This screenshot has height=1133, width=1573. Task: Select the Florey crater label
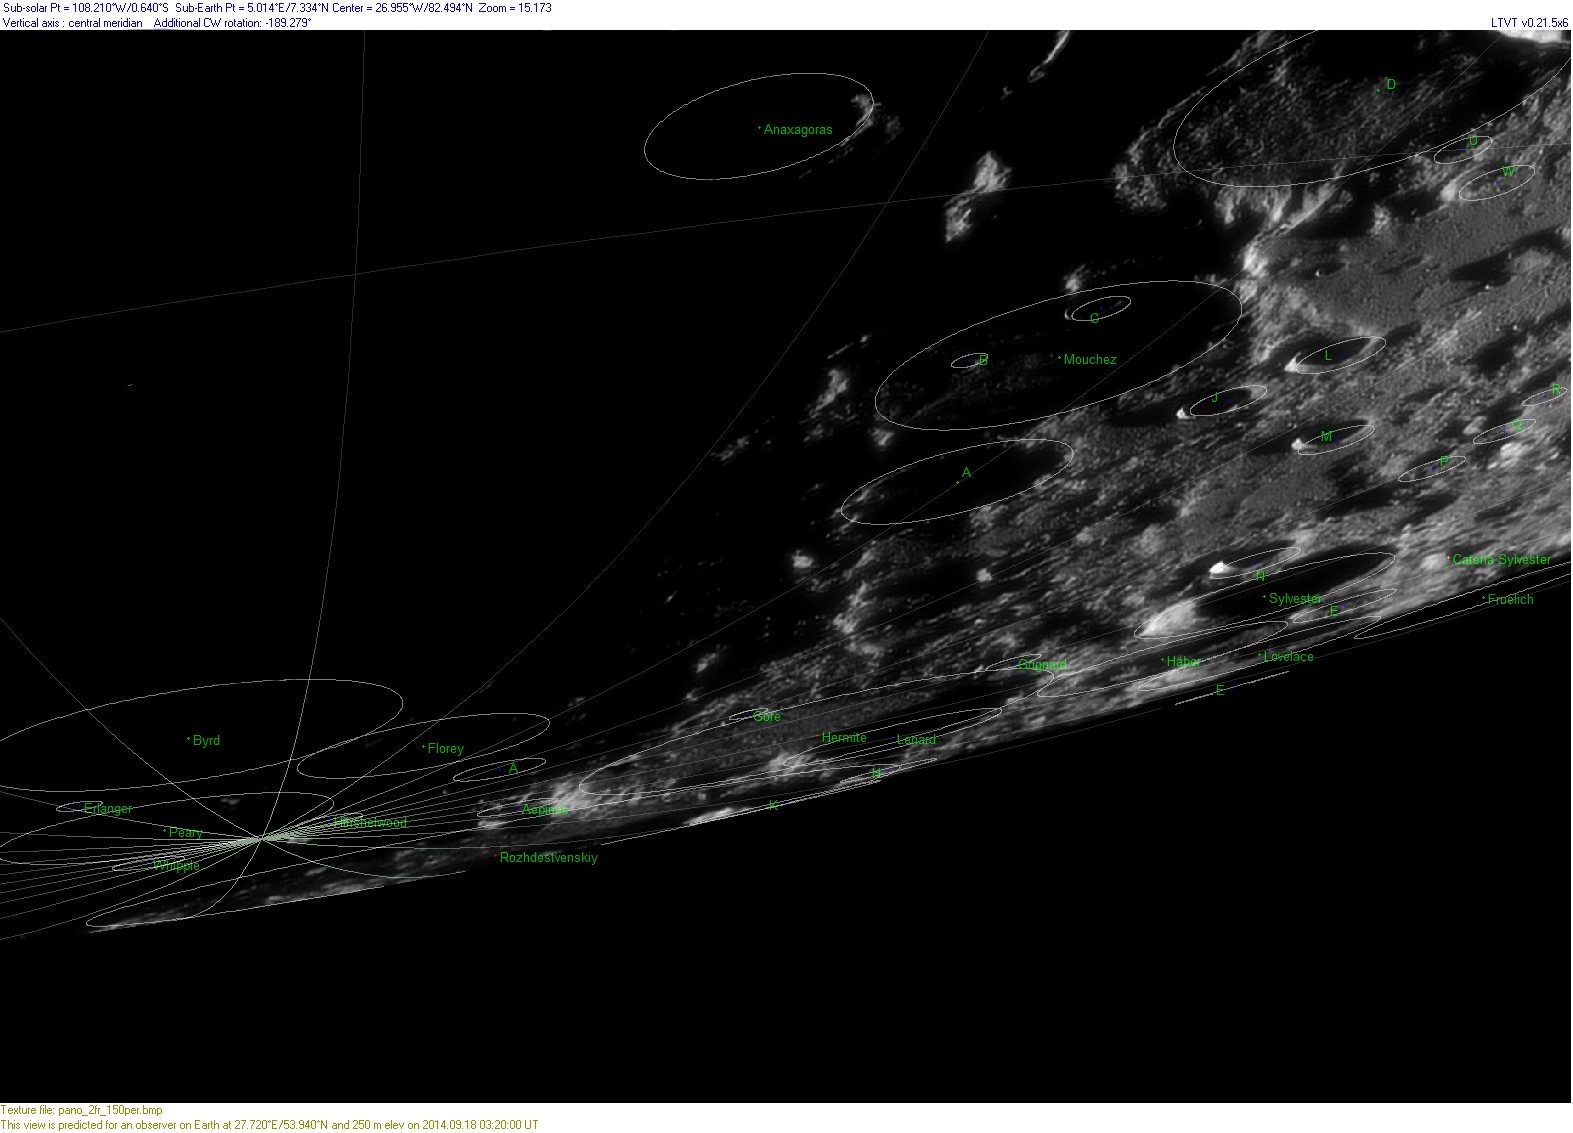(445, 749)
